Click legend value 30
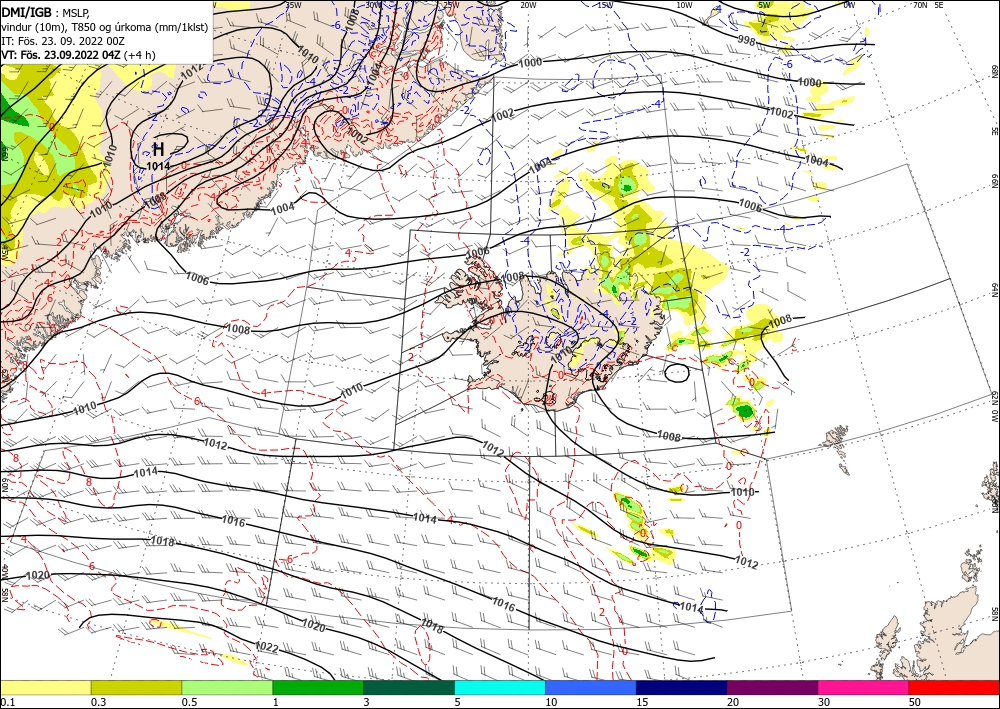 pos(825,702)
